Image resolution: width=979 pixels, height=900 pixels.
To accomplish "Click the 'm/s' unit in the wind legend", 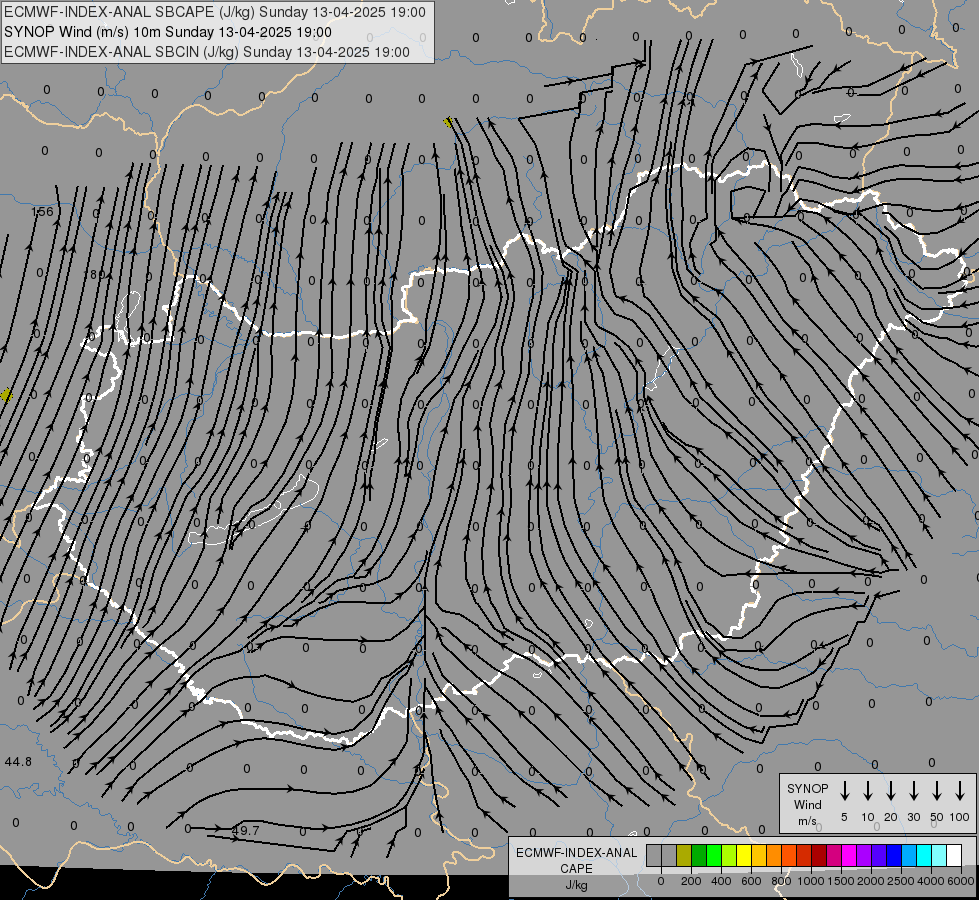I will 807,821.
